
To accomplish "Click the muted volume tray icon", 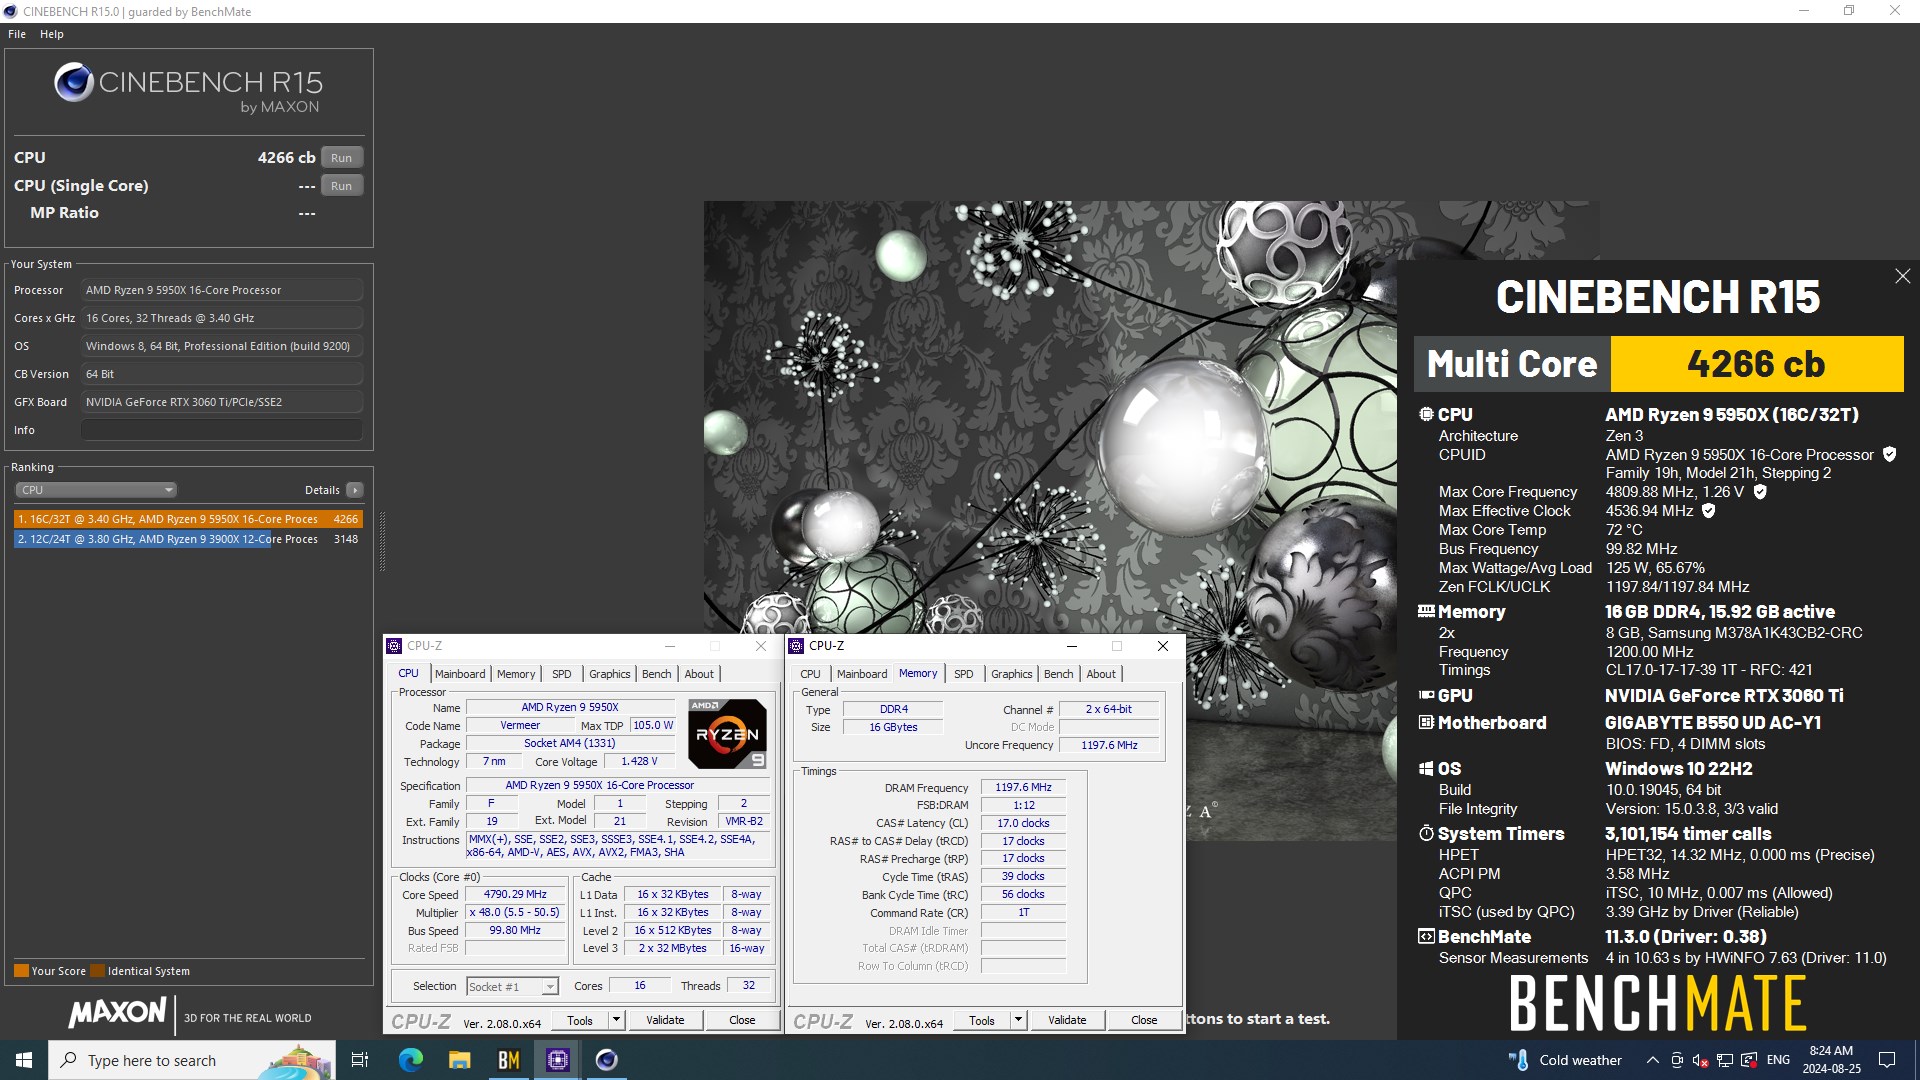I will click(x=1700, y=1060).
